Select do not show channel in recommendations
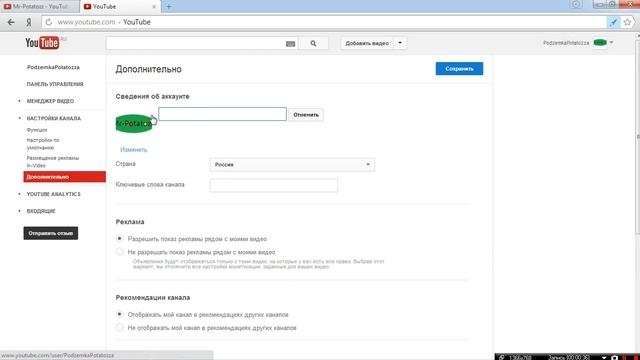 click(x=119, y=327)
